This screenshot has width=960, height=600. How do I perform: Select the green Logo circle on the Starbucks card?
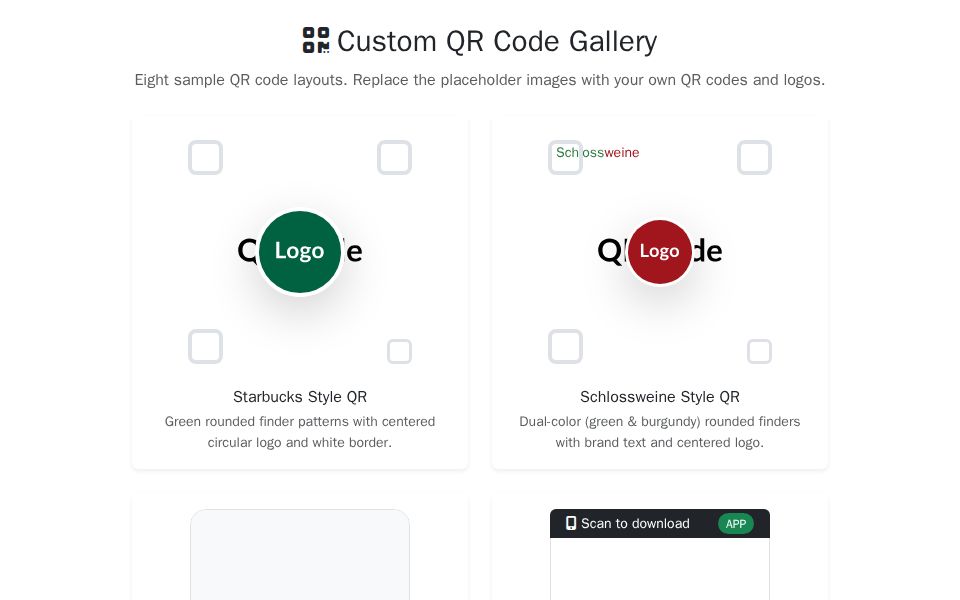pos(300,252)
